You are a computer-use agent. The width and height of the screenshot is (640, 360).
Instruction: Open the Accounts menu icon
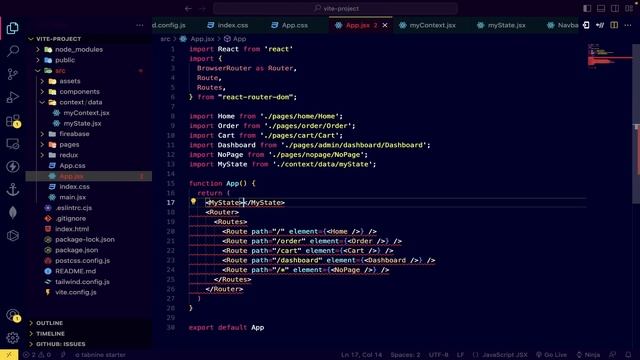(13, 315)
